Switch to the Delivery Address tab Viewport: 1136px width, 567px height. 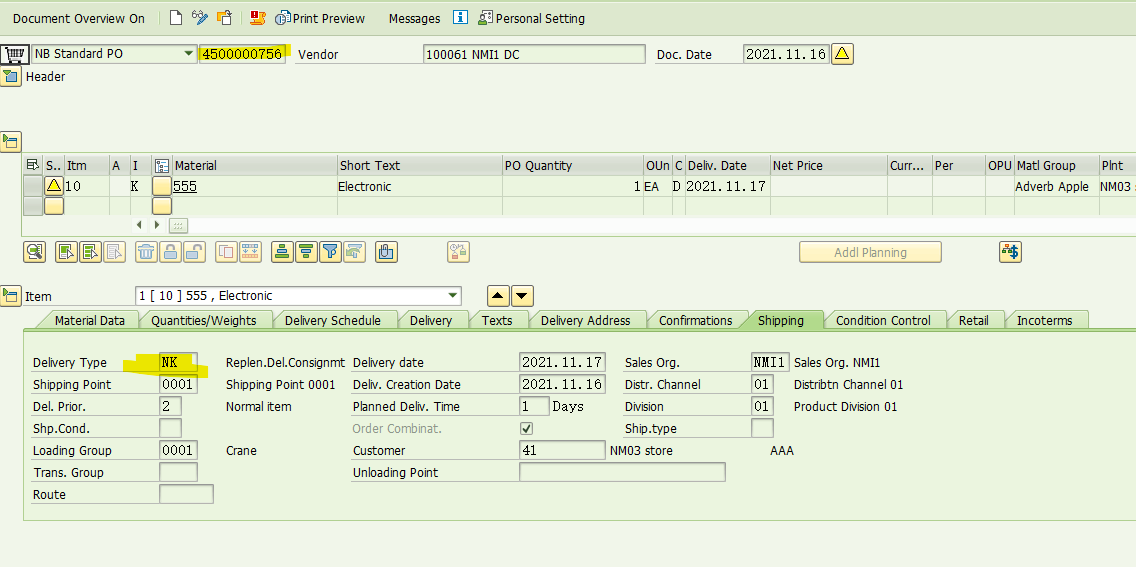click(x=585, y=320)
